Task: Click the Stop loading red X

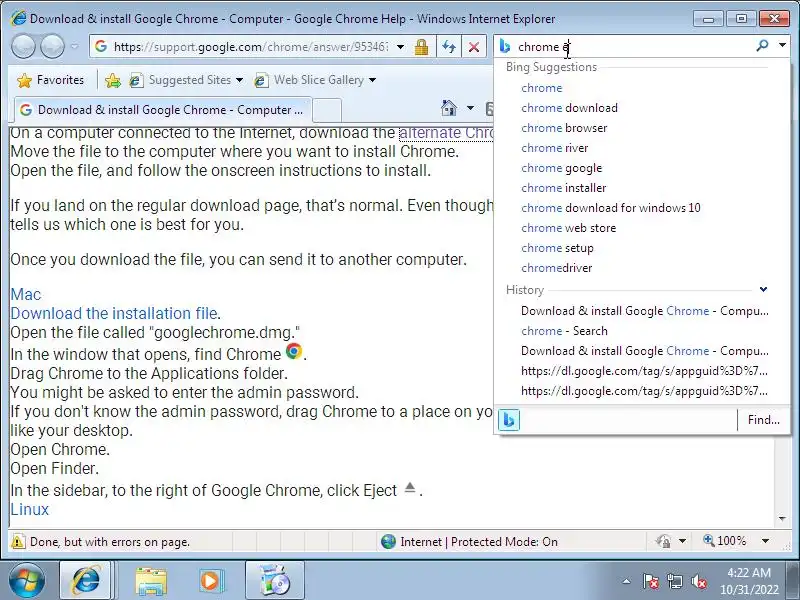Action: point(473,47)
